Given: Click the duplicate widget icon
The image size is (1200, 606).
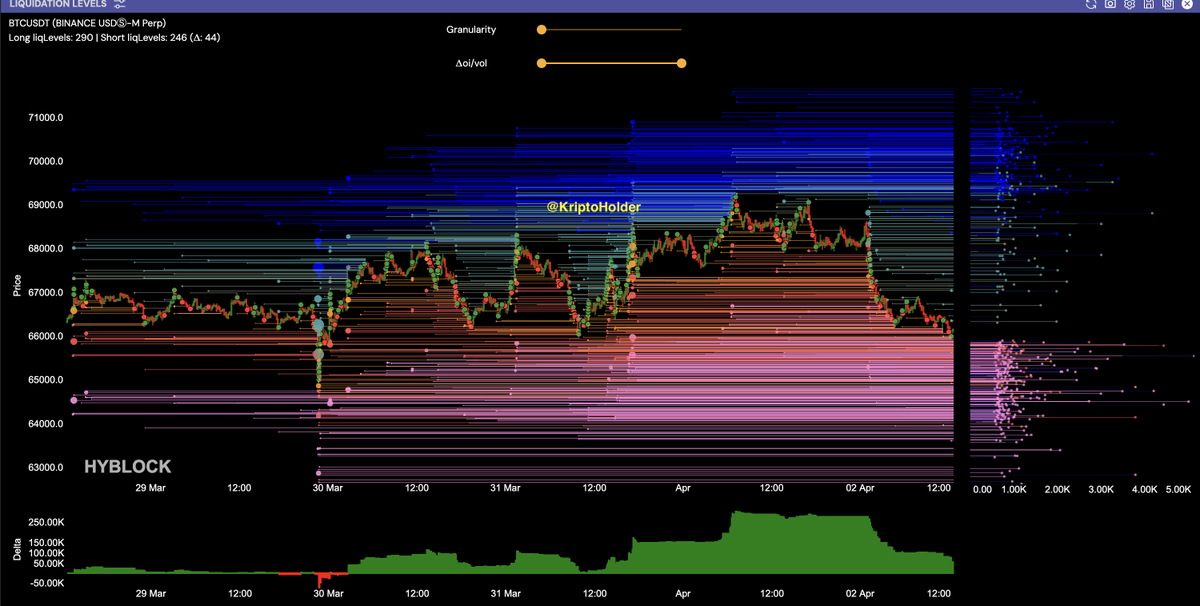Looking at the screenshot, I should click(x=1166, y=4).
